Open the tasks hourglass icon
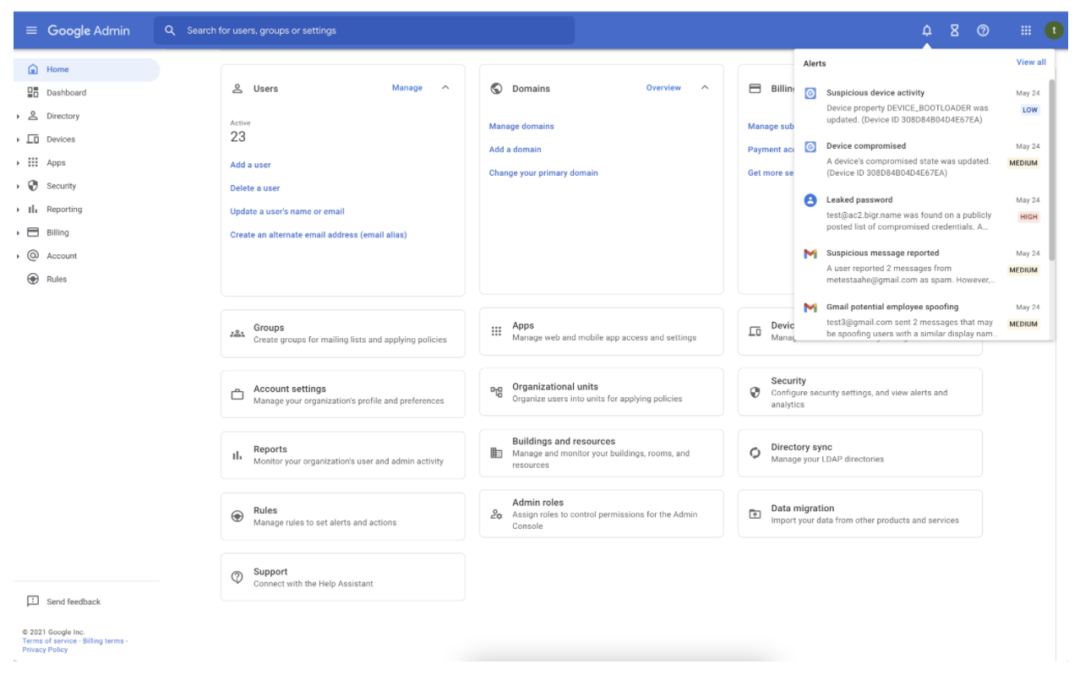Viewport: 1080px width, 675px height. [955, 30]
